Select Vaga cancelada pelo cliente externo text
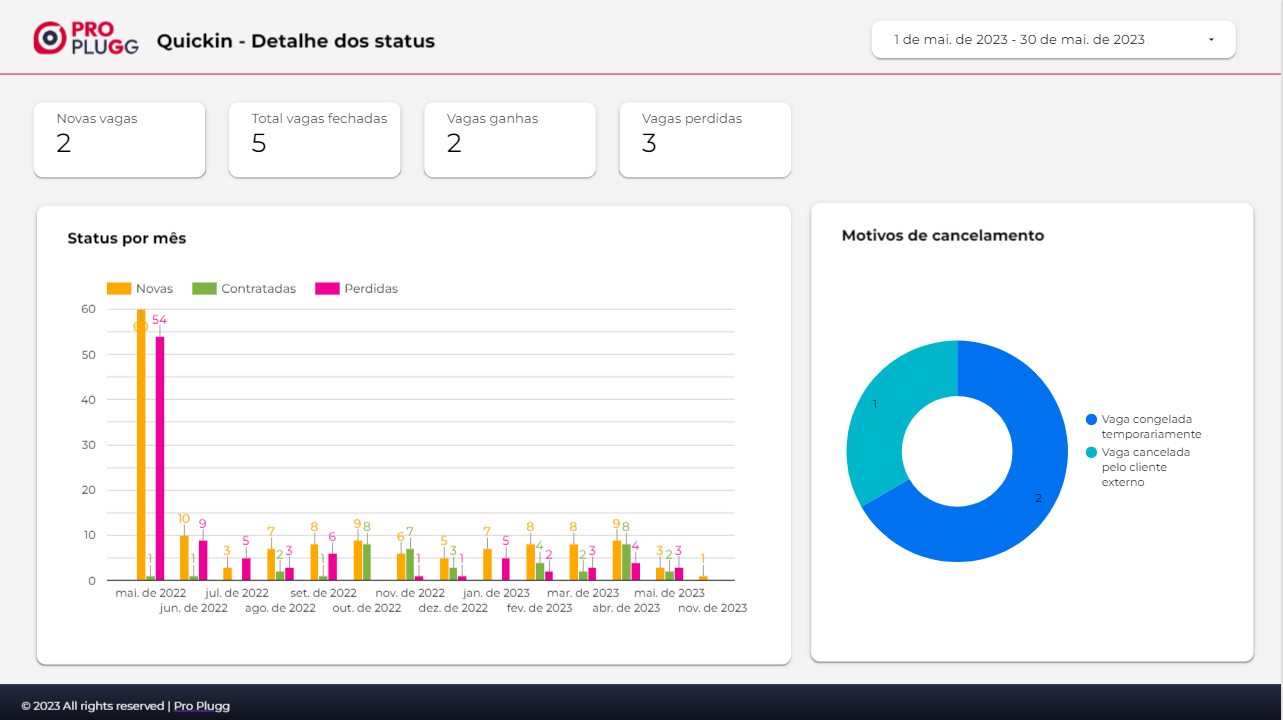The image size is (1283, 720). click(1146, 467)
